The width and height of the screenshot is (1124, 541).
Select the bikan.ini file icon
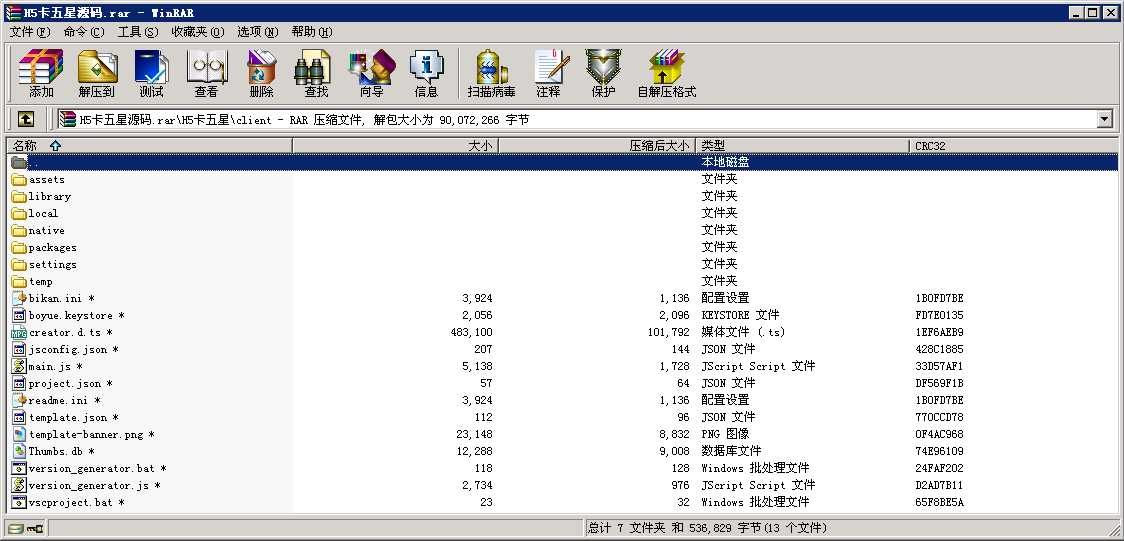coord(19,298)
